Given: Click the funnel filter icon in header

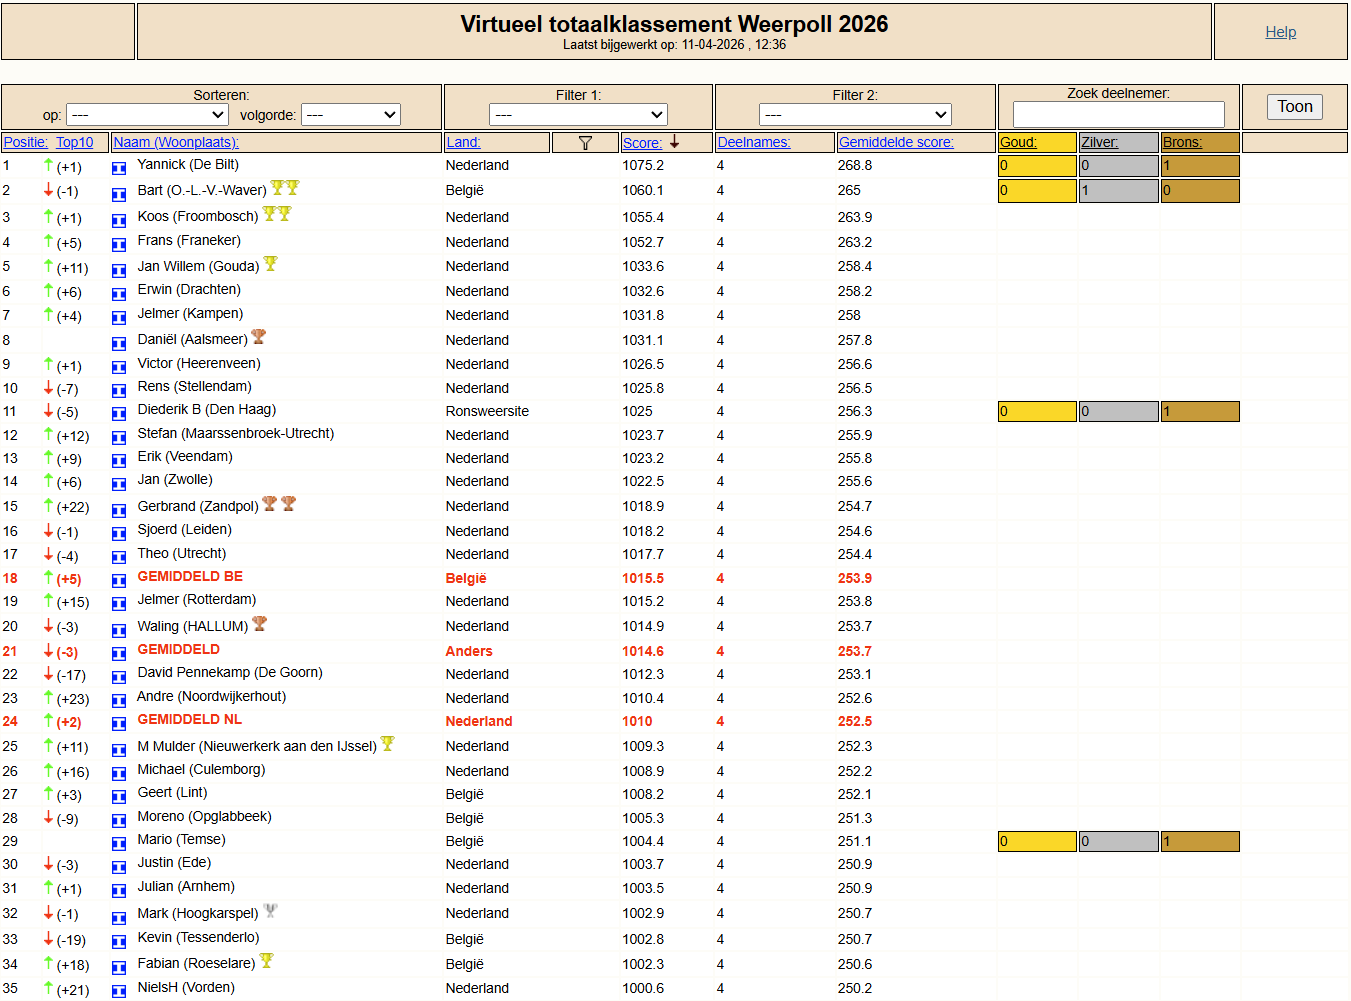Looking at the screenshot, I should click(x=585, y=143).
